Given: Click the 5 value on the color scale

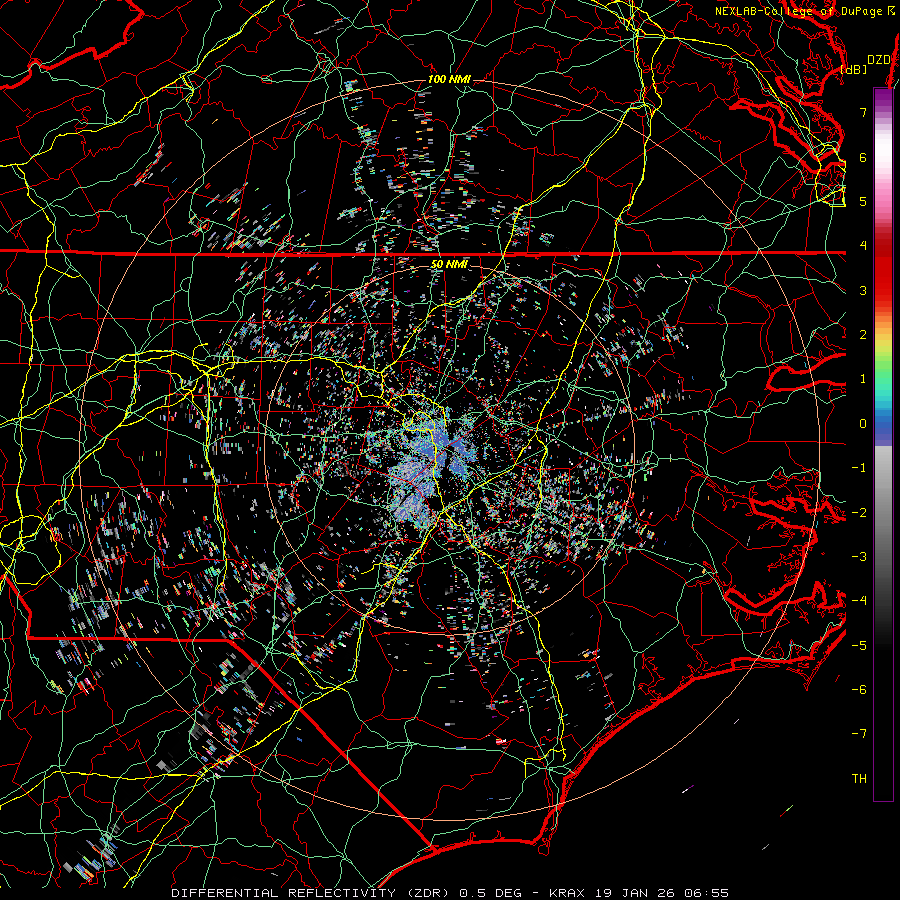Looking at the screenshot, I should pyautogui.click(x=863, y=201).
